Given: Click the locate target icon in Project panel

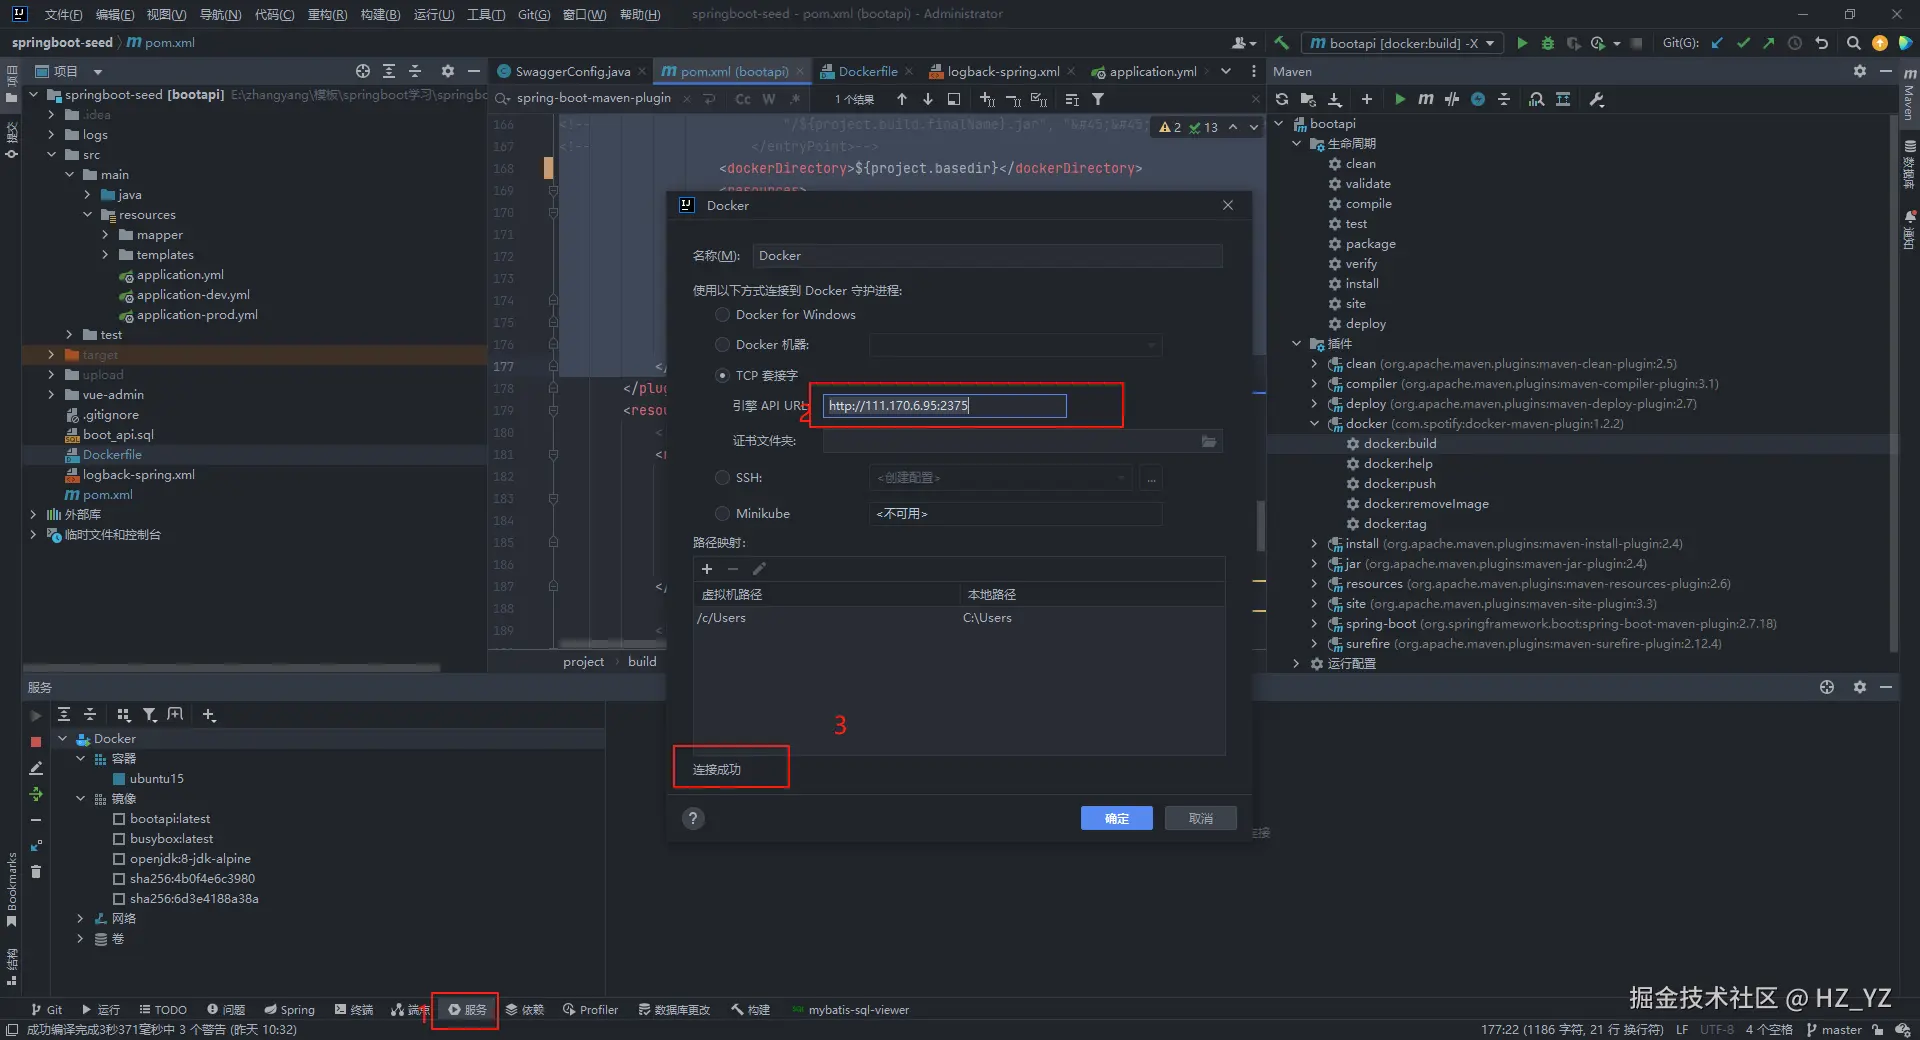Looking at the screenshot, I should click(363, 71).
